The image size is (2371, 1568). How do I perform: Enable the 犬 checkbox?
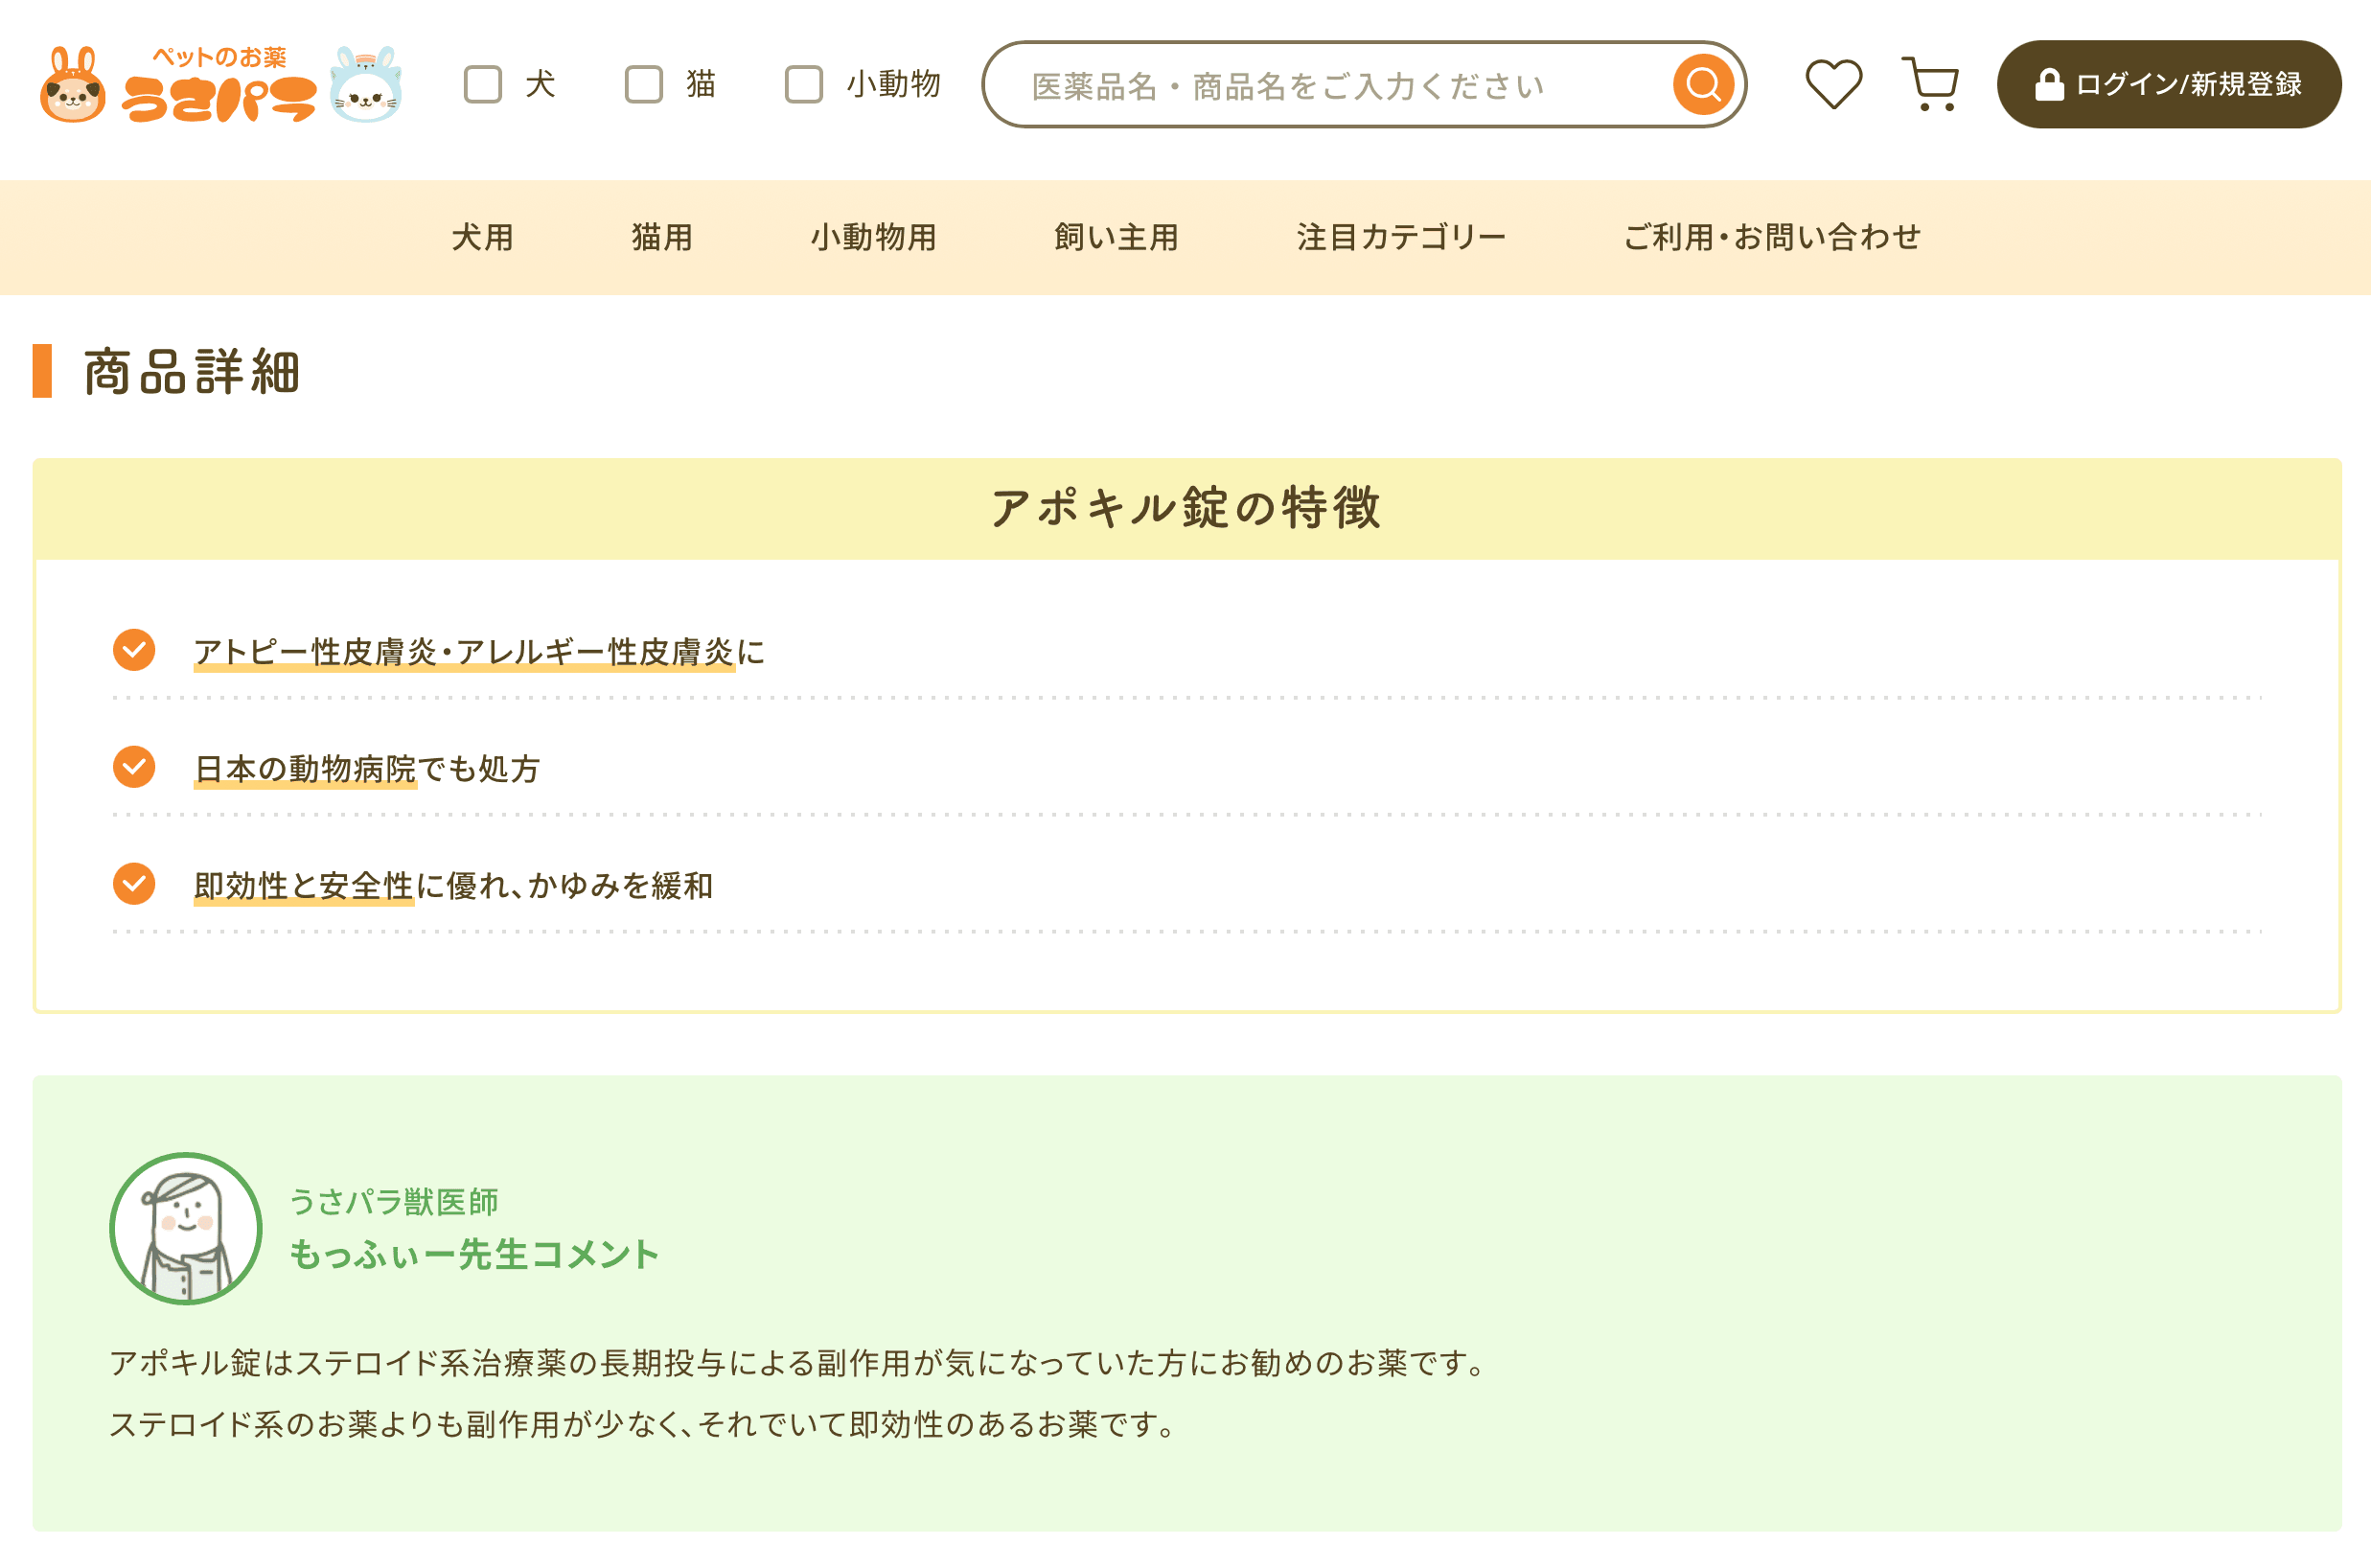[x=484, y=85]
